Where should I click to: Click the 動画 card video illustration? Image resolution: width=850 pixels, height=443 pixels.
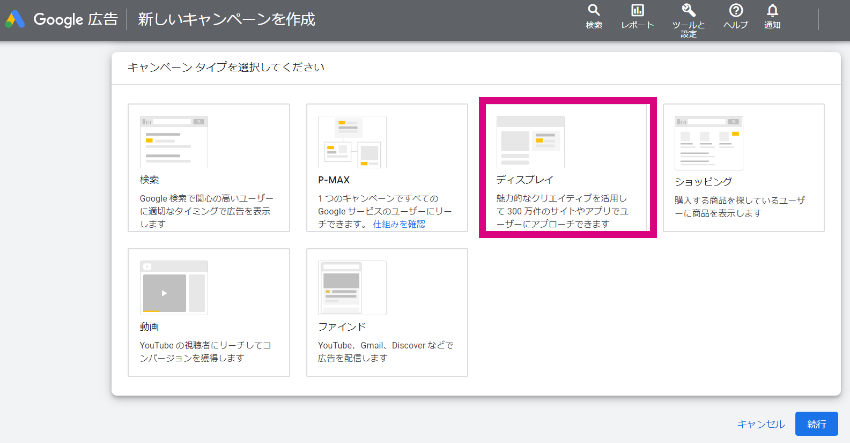click(x=174, y=287)
